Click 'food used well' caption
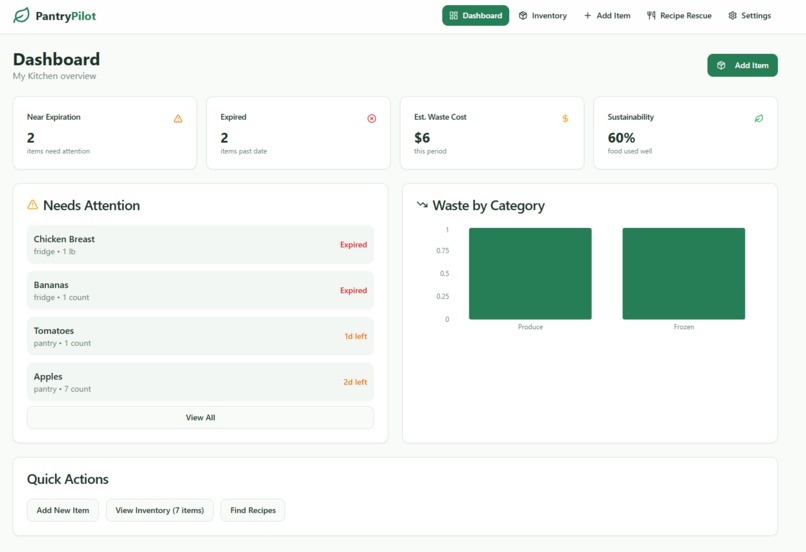 coord(630,151)
